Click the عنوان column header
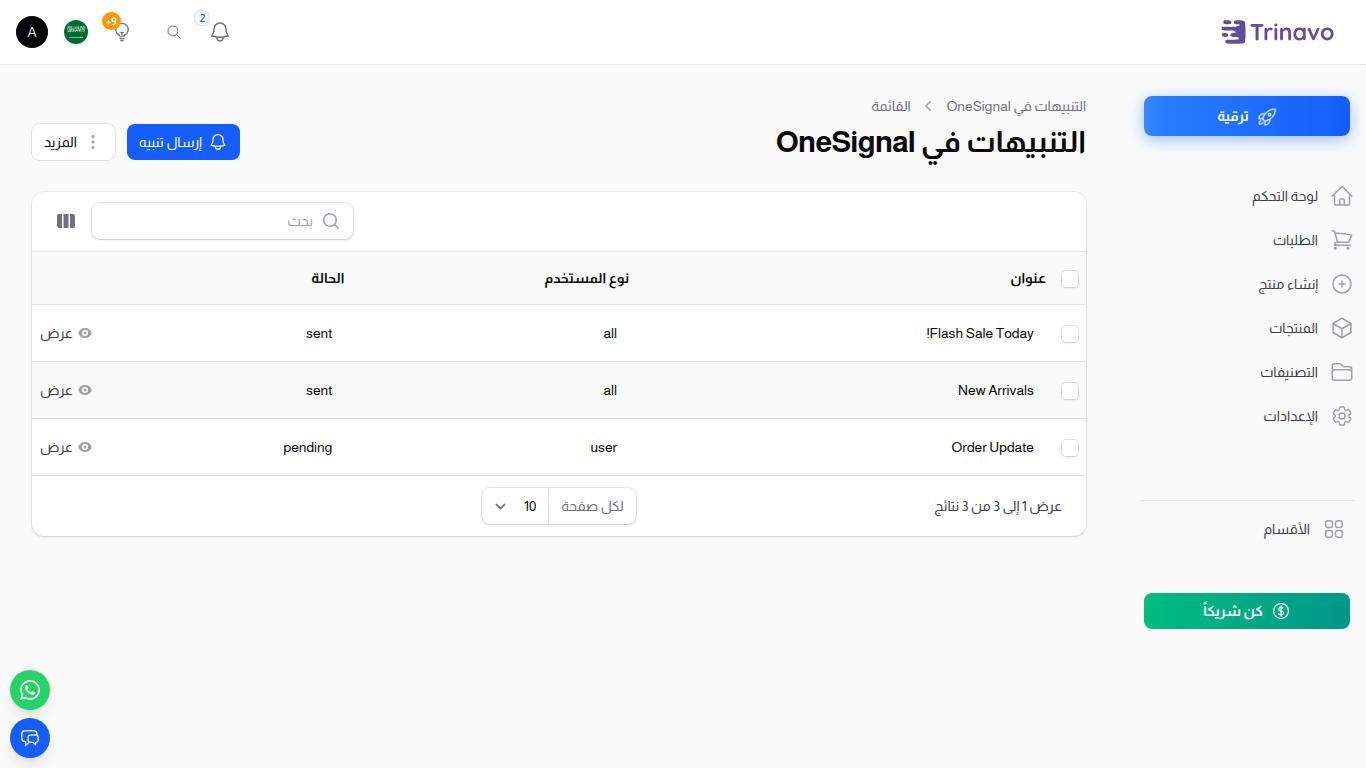Viewport: 1366px width, 768px height. coord(1028,279)
